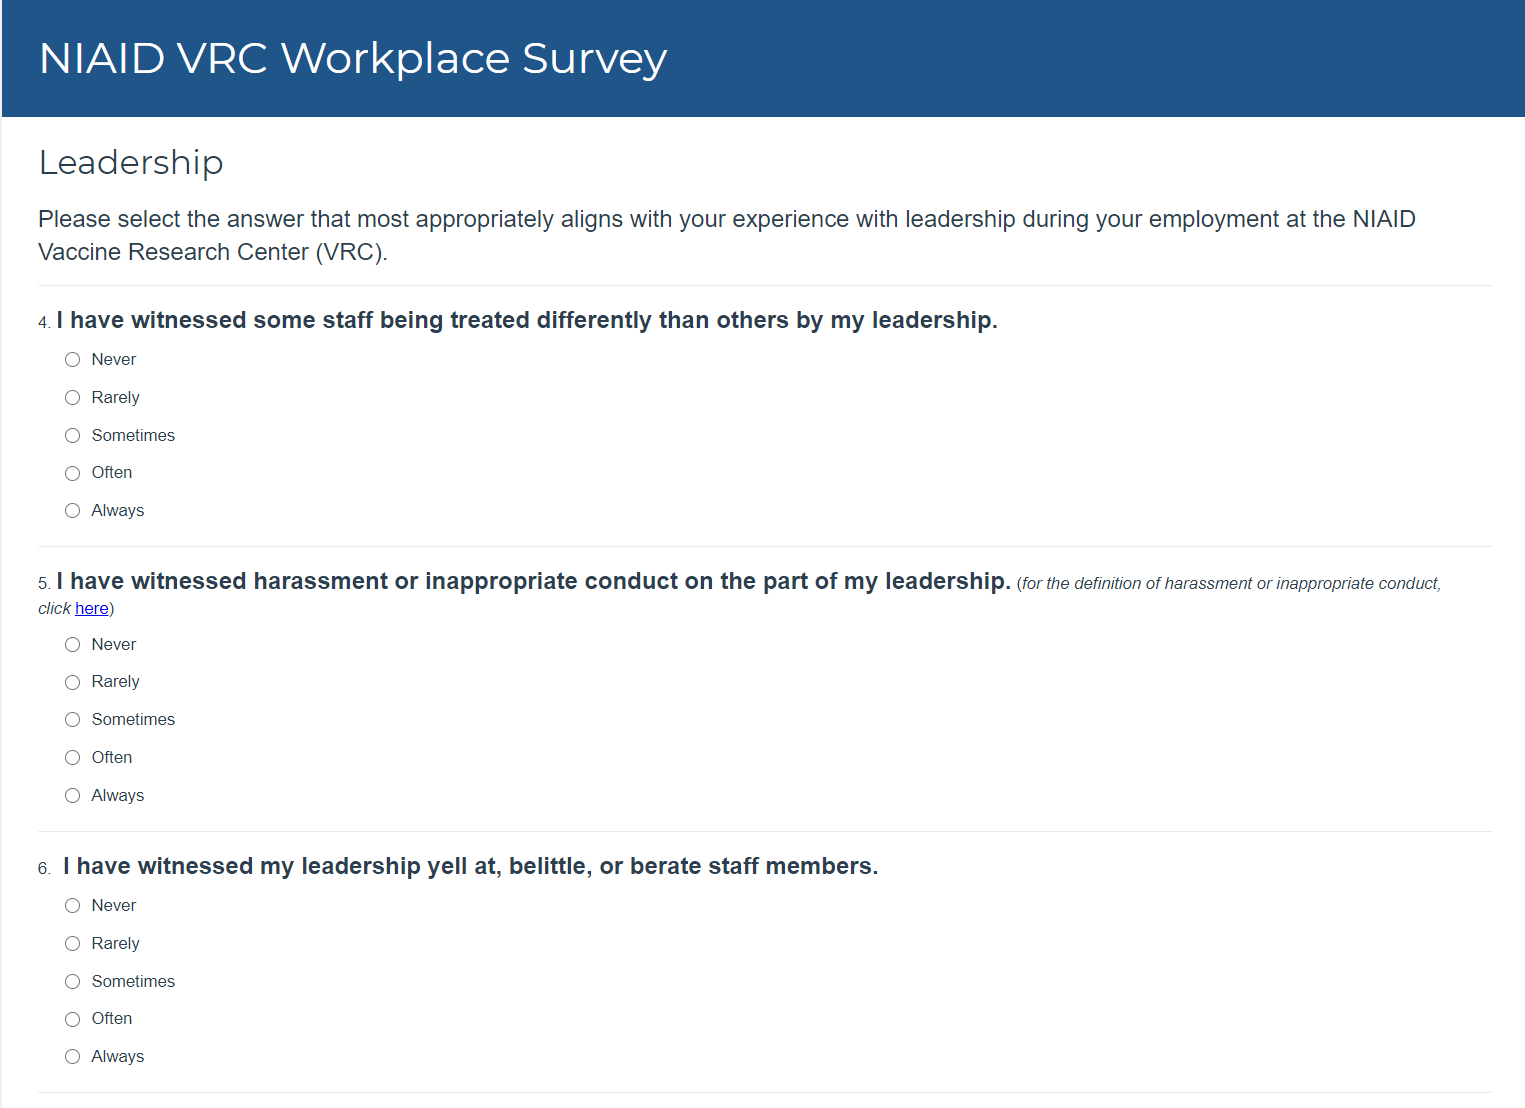Select Never for harassment question 5
The width and height of the screenshot is (1525, 1108).
coord(73,645)
